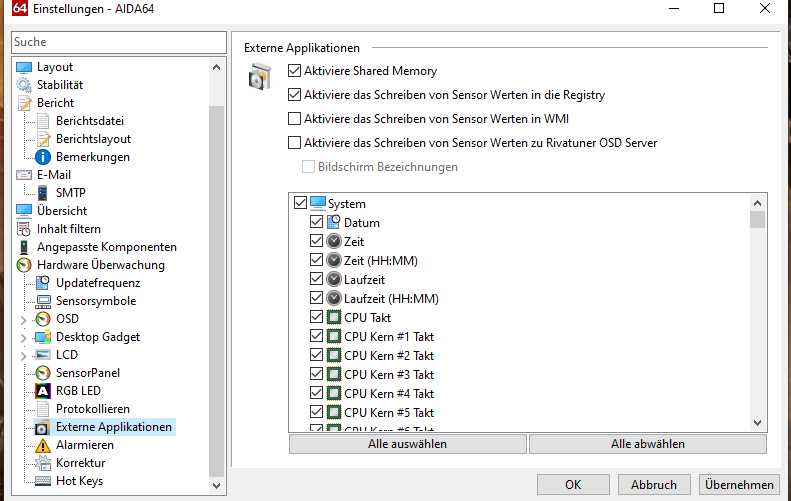Click the Übersicht monitor icon

(24, 211)
